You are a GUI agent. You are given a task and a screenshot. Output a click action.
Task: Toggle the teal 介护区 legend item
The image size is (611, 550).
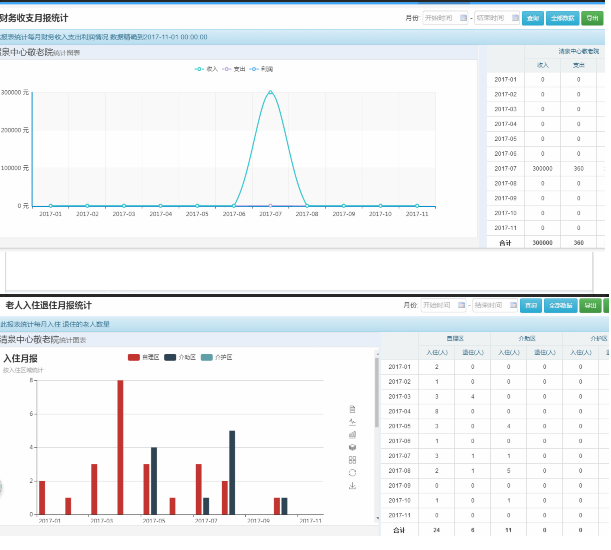[216, 357]
